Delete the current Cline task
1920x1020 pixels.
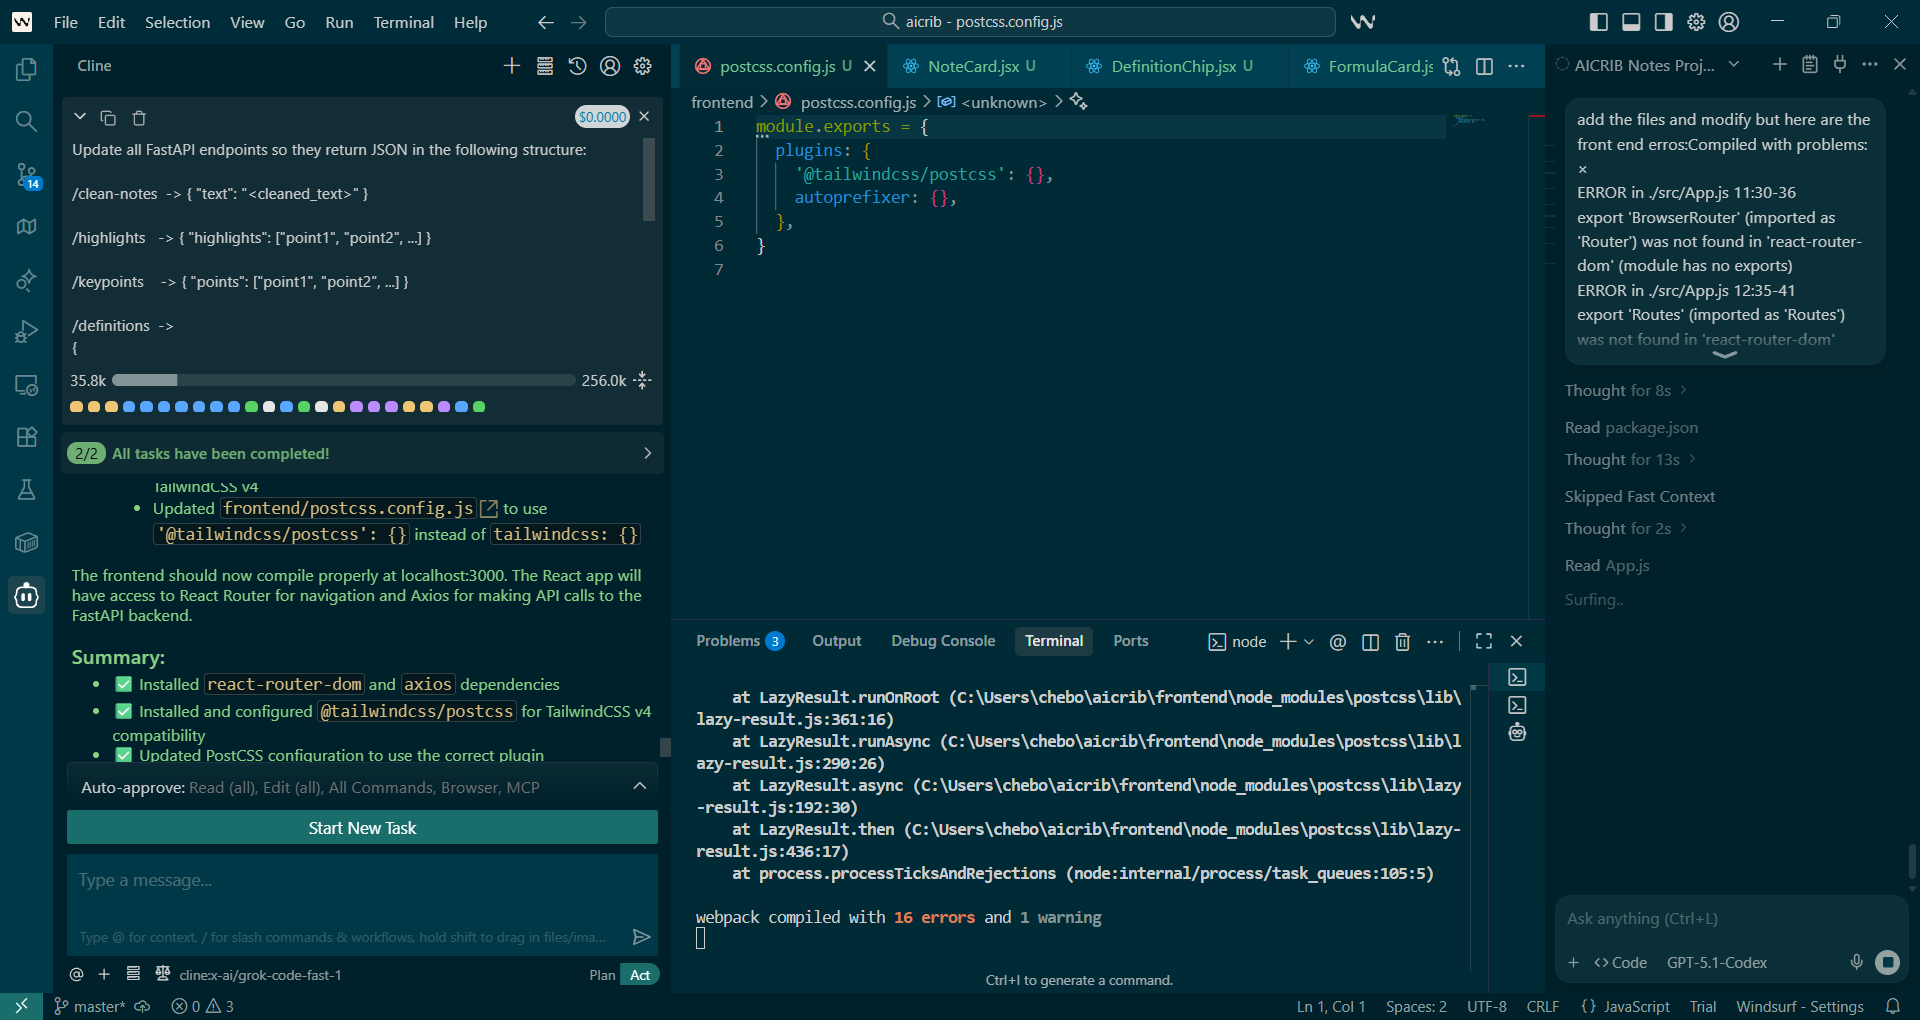(139, 118)
